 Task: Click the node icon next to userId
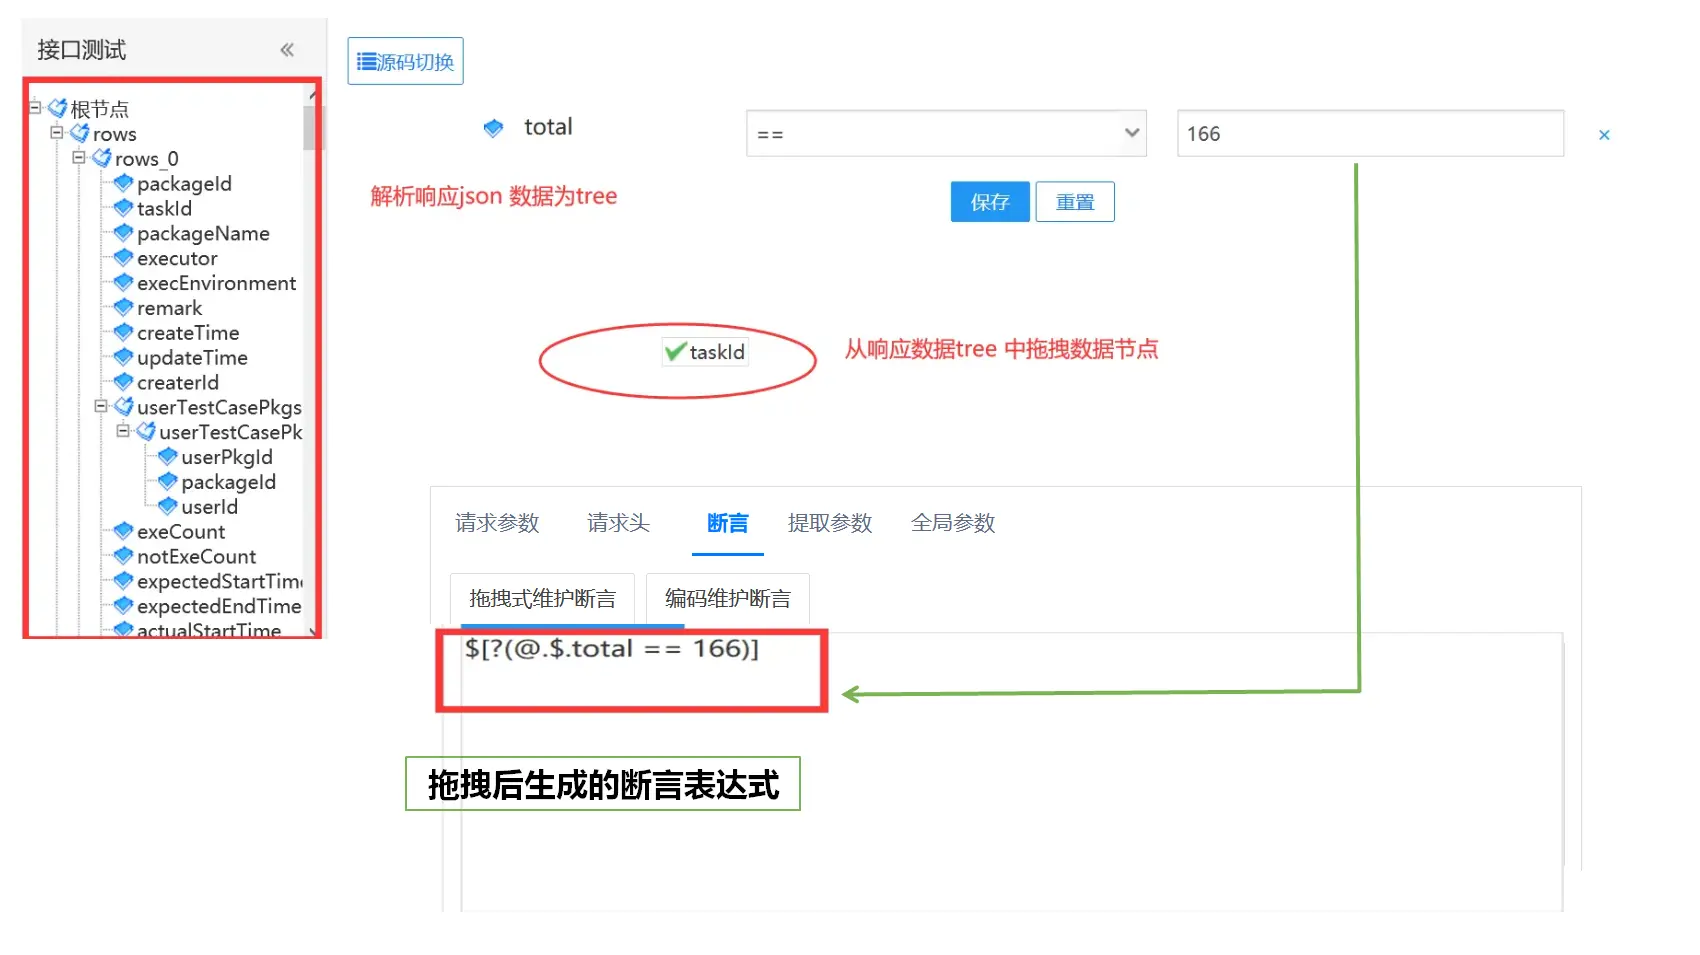[168, 506]
